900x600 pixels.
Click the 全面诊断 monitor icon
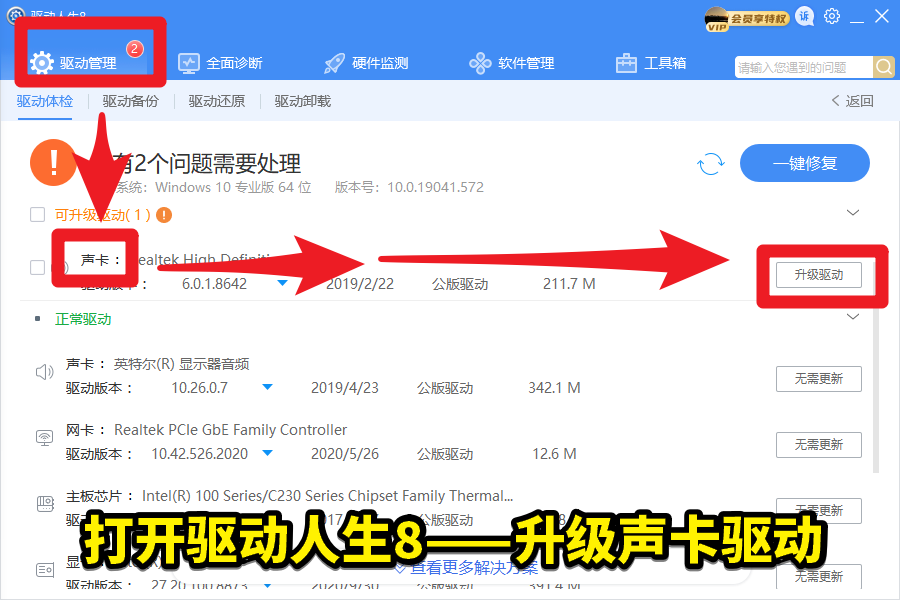click(x=188, y=63)
